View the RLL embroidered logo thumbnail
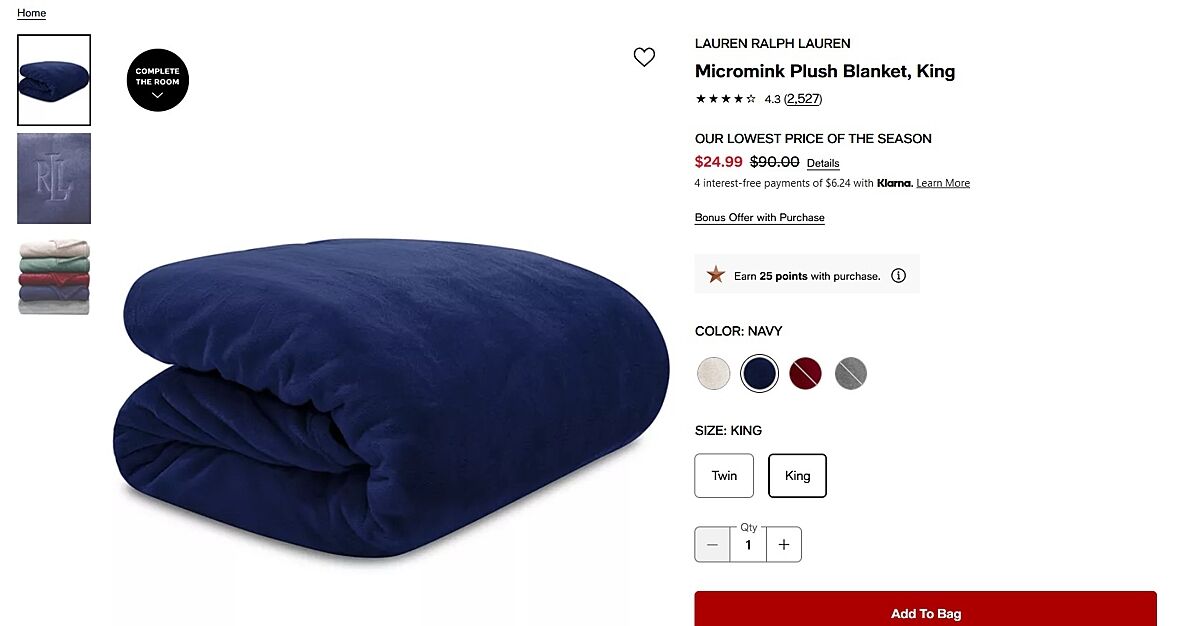Screen dimensions: 1200x626 [x=54, y=179]
